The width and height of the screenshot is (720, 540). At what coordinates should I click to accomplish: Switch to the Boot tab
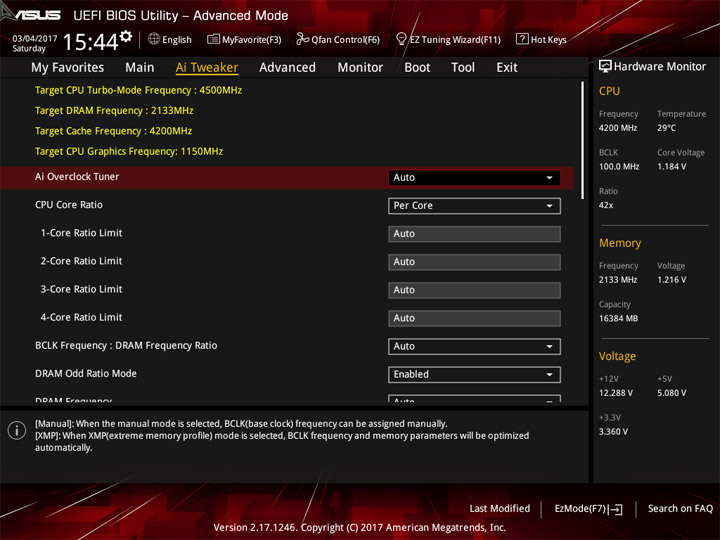[x=417, y=68]
